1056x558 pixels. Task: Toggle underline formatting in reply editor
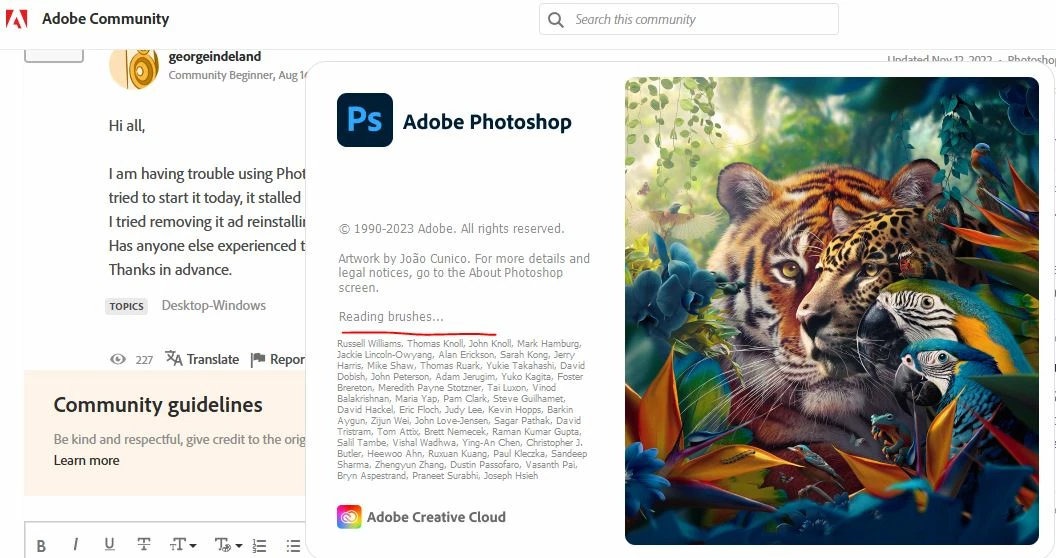coord(109,545)
